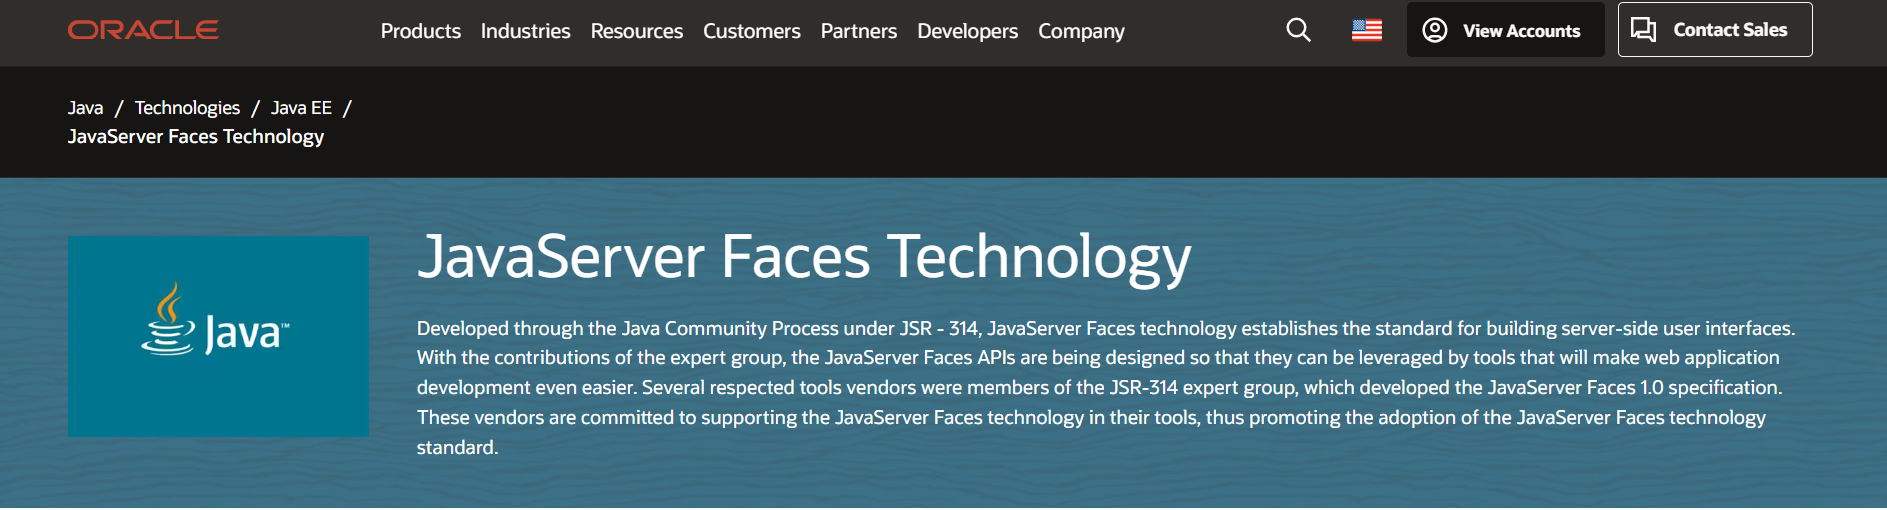Open the Resources menu
This screenshot has width=1887, height=510.
click(x=636, y=31)
